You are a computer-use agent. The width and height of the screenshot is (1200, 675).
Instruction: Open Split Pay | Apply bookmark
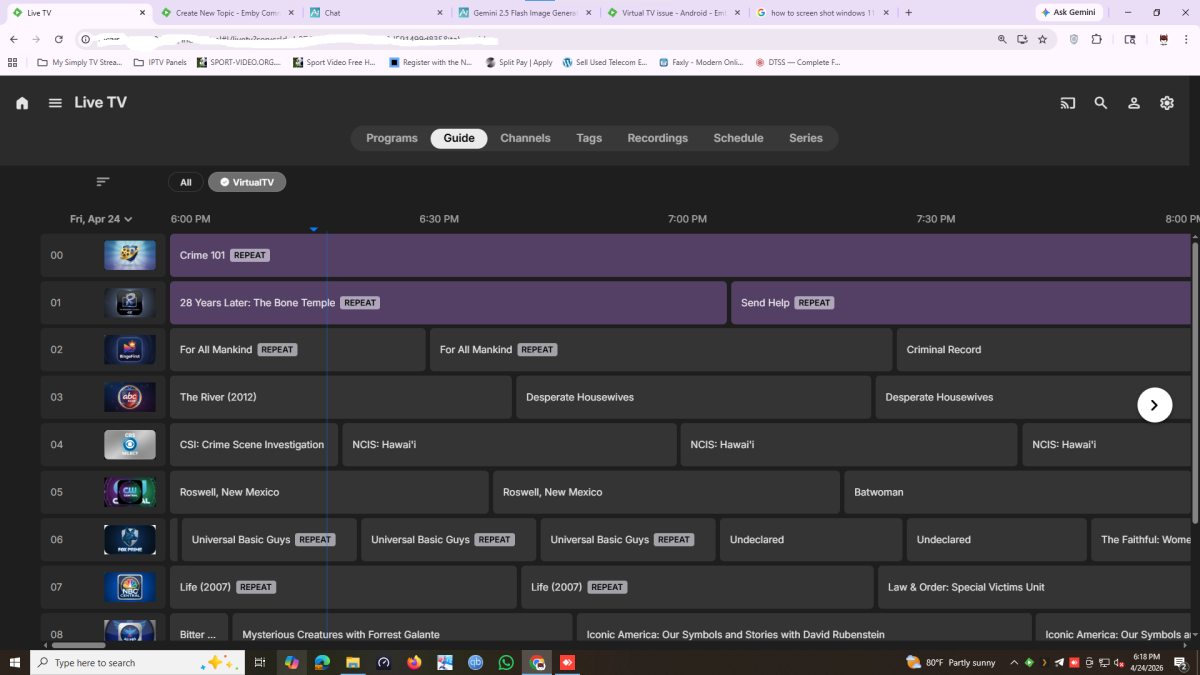[519, 62]
